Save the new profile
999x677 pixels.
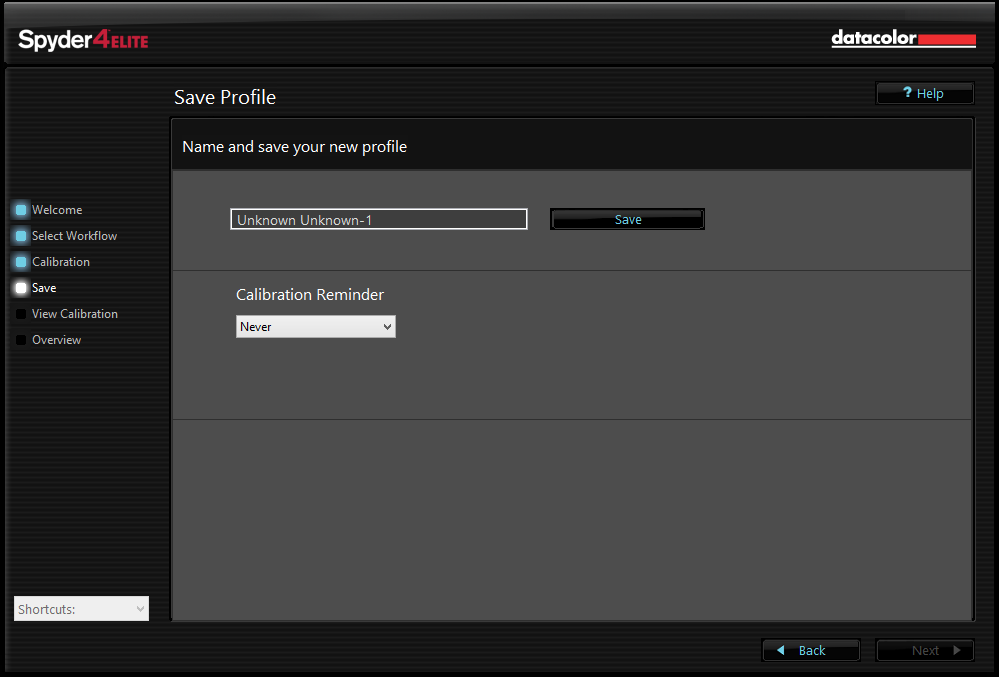point(627,219)
